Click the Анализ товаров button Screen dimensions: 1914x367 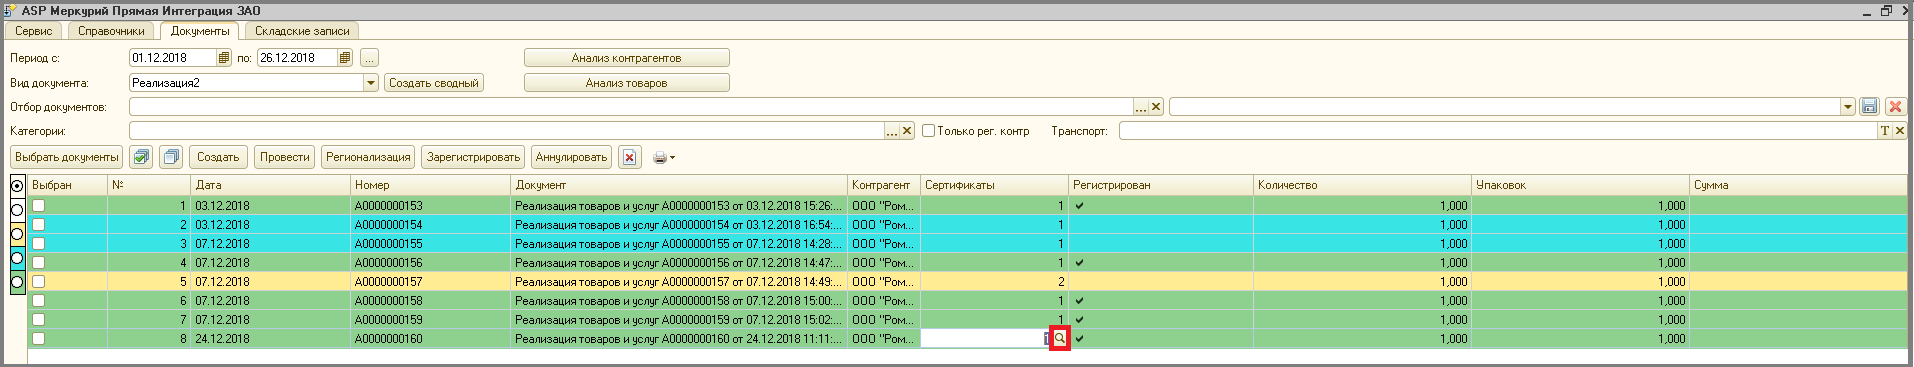[x=626, y=83]
